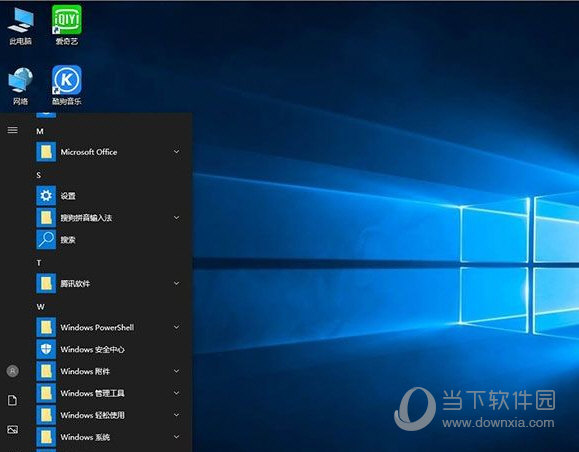Click the Windows 安全中心 shield icon
This screenshot has width=579, height=452.
pos(46,349)
